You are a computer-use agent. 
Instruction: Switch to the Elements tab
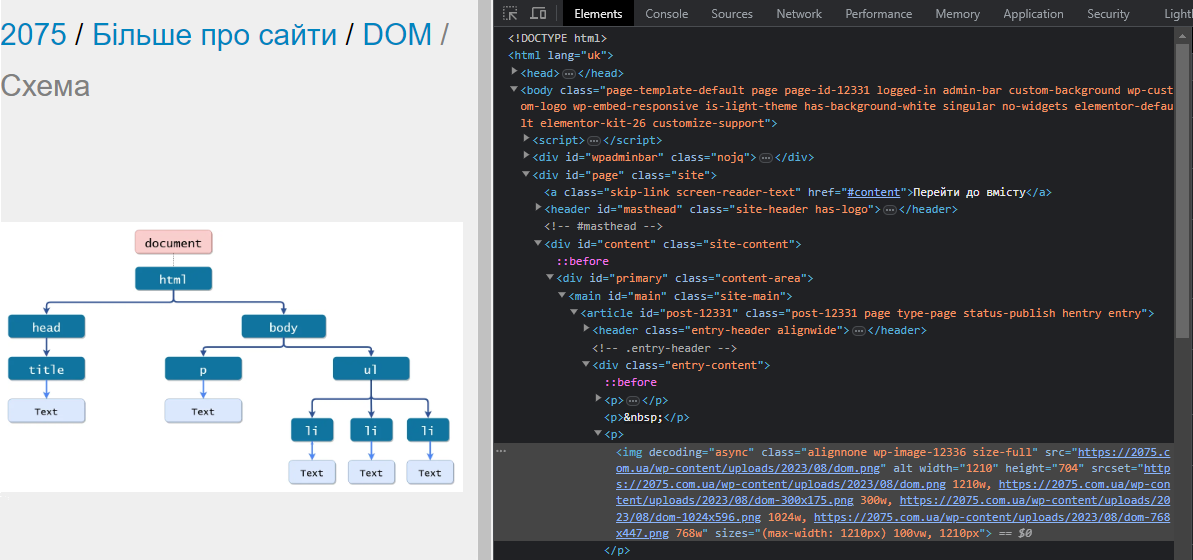click(598, 14)
